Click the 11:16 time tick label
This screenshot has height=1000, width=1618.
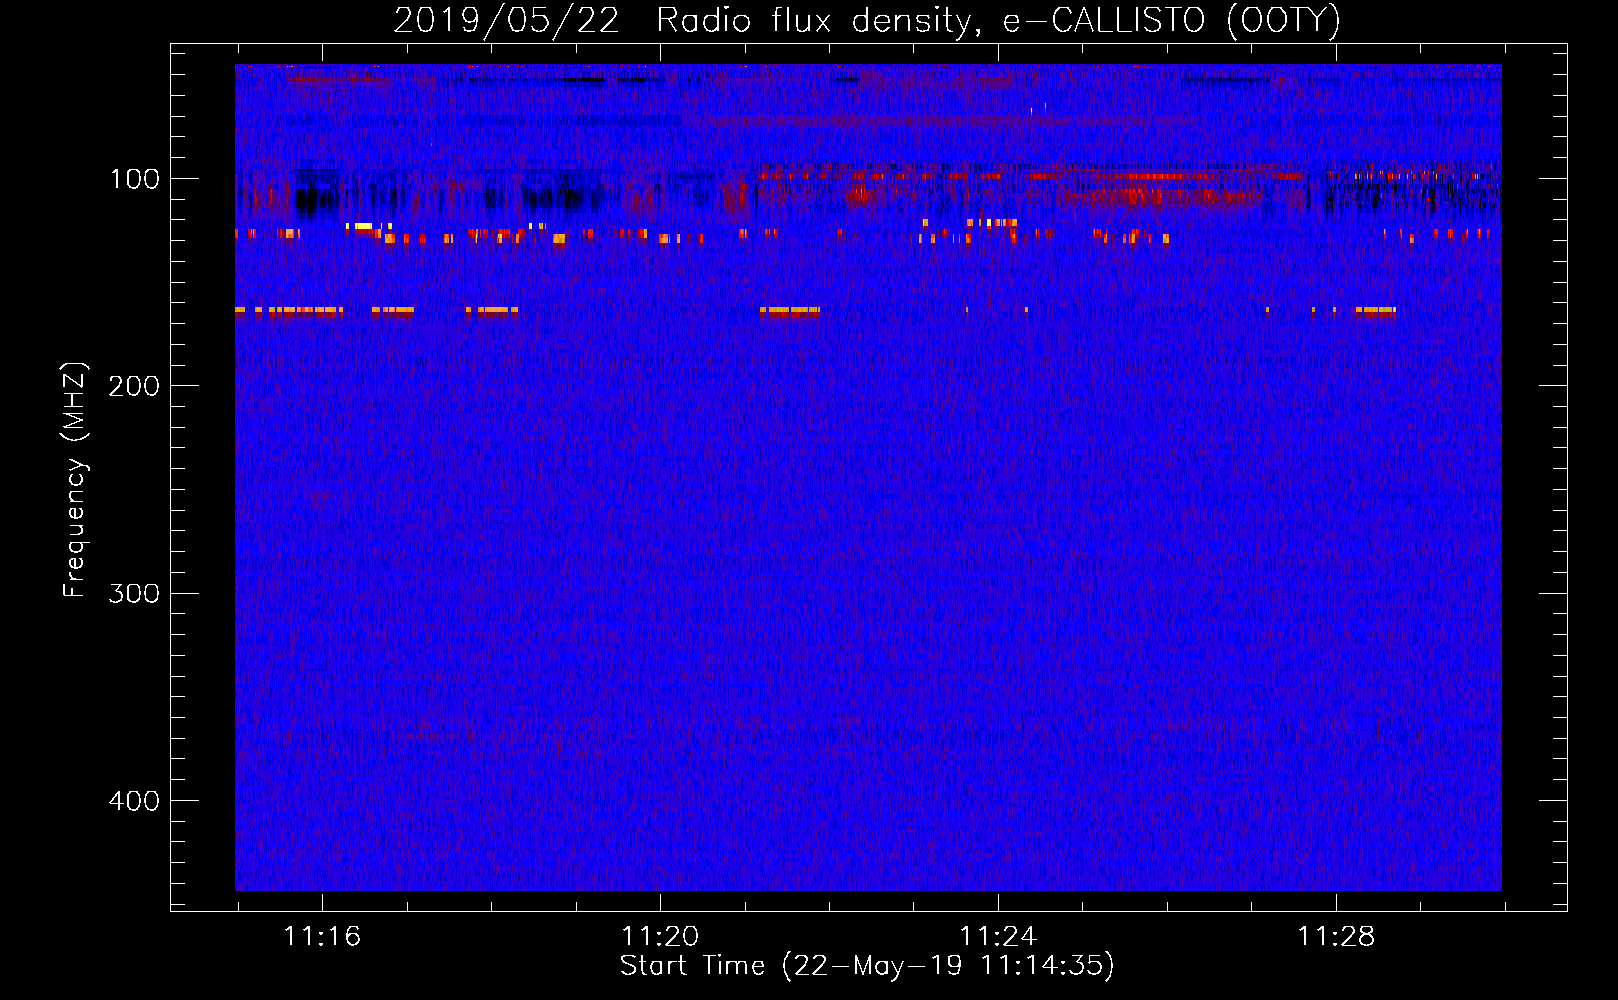(322, 936)
